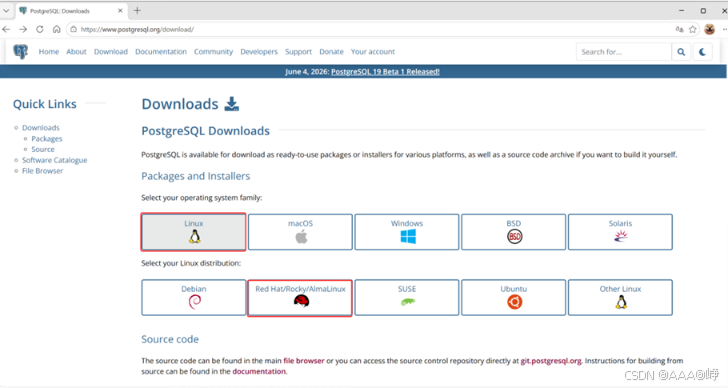Select the Linux operating system tile
The image size is (728, 388).
click(194, 232)
